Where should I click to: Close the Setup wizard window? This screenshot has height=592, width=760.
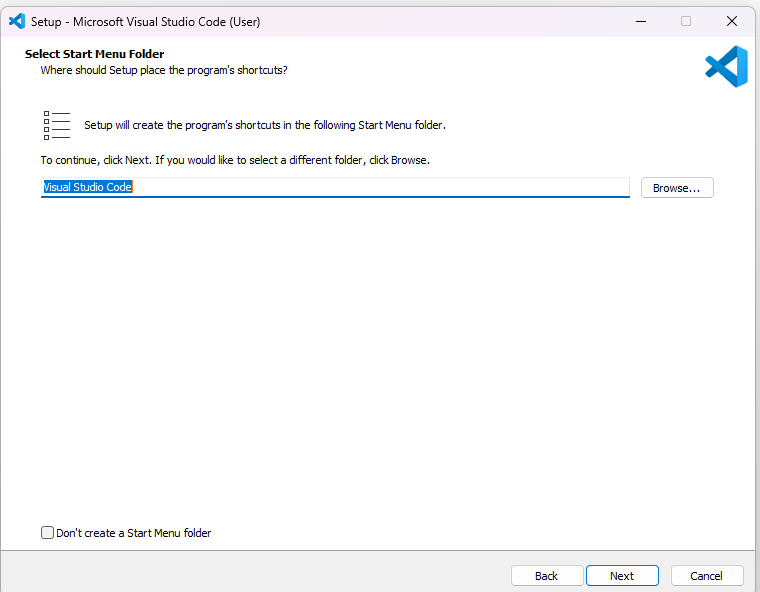(x=732, y=21)
